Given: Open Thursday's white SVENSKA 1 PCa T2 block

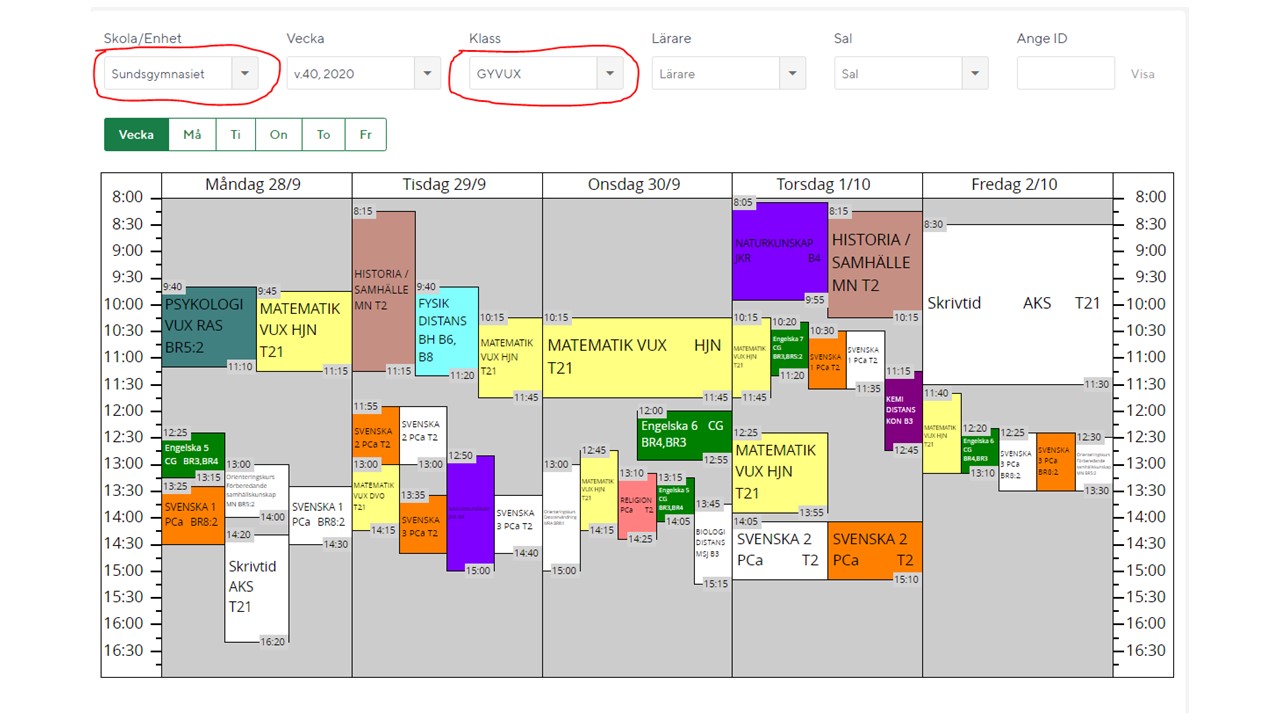Looking at the screenshot, I should point(865,359).
